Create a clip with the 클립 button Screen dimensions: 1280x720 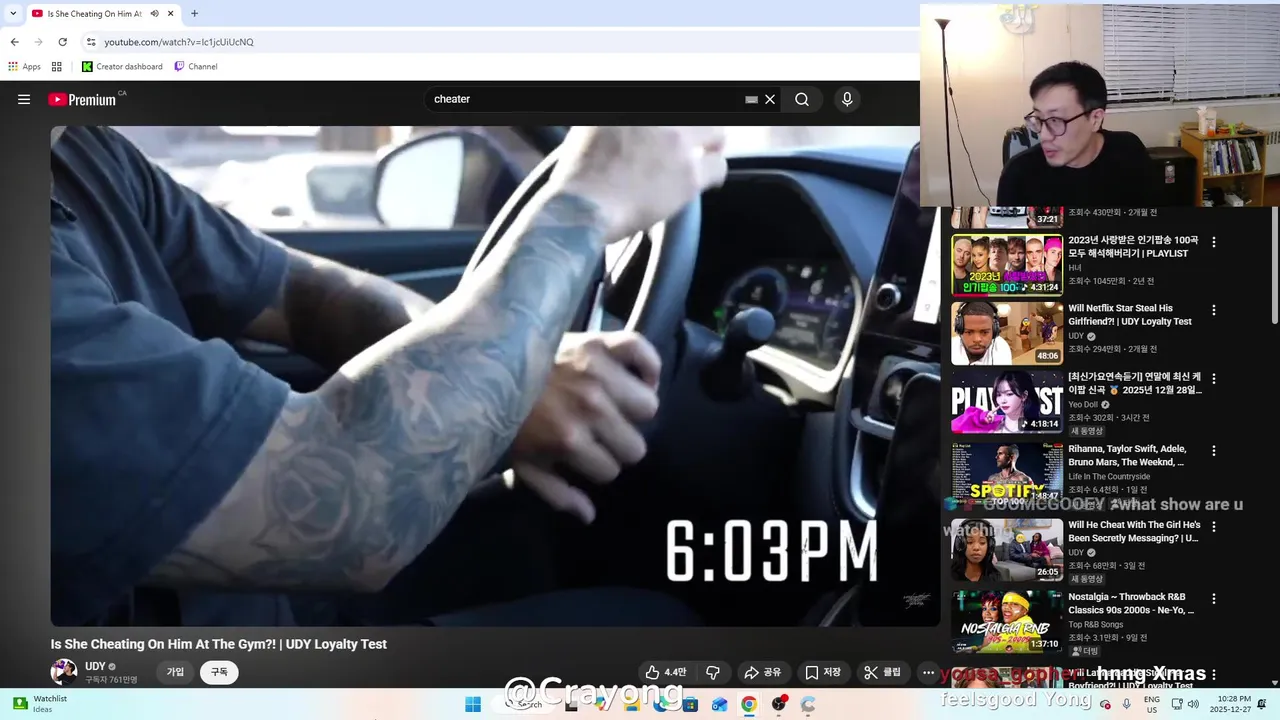point(883,672)
